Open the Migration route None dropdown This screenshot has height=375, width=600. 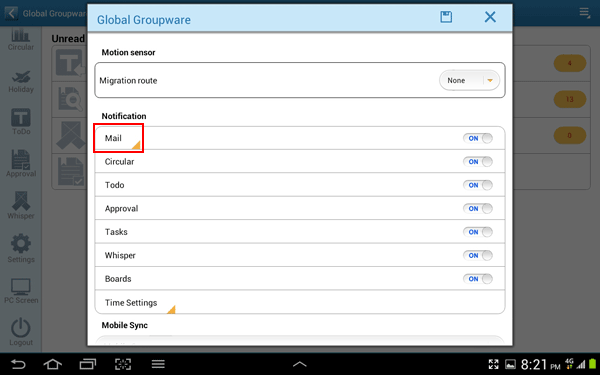coord(470,80)
